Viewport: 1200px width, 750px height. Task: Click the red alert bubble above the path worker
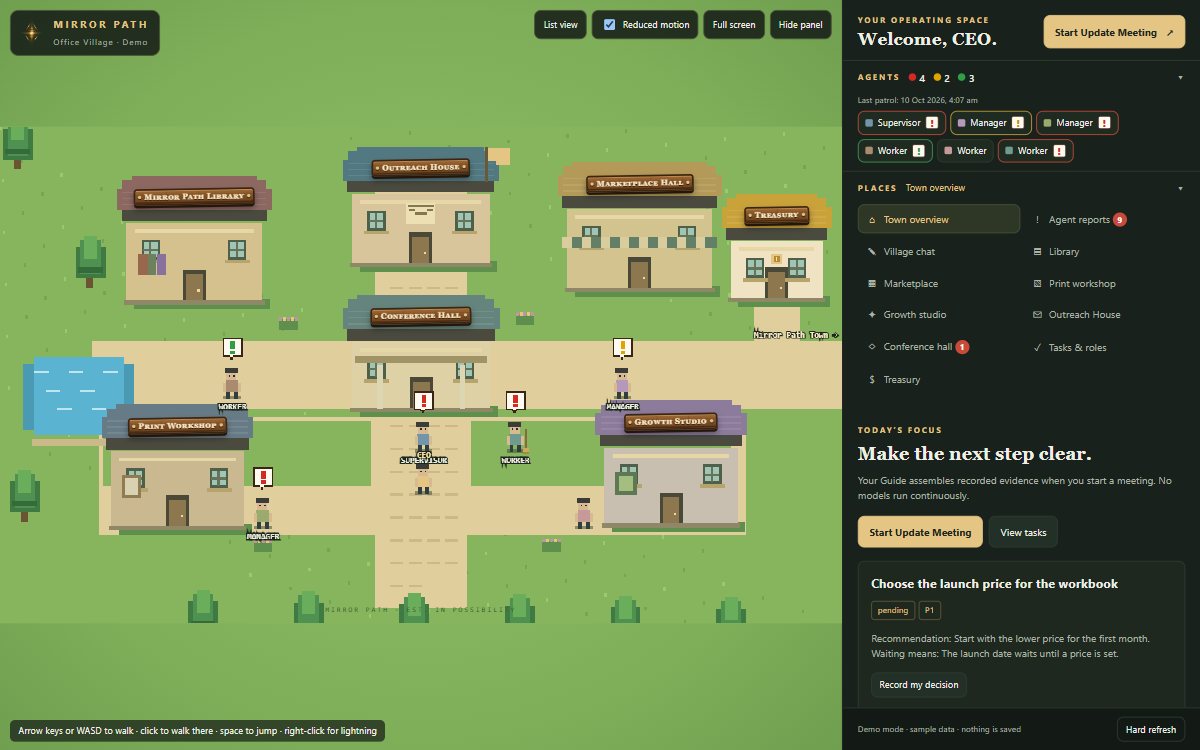[515, 401]
